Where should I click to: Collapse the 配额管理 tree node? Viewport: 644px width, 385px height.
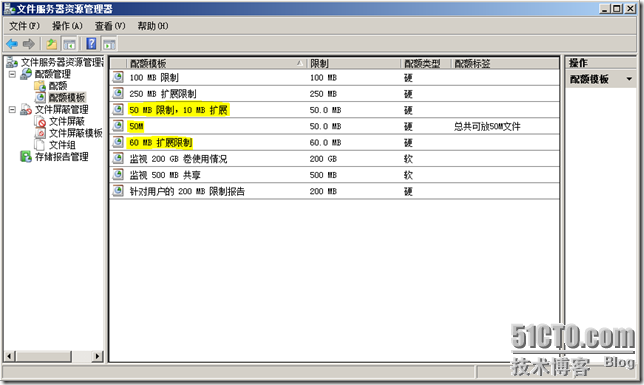12,74
